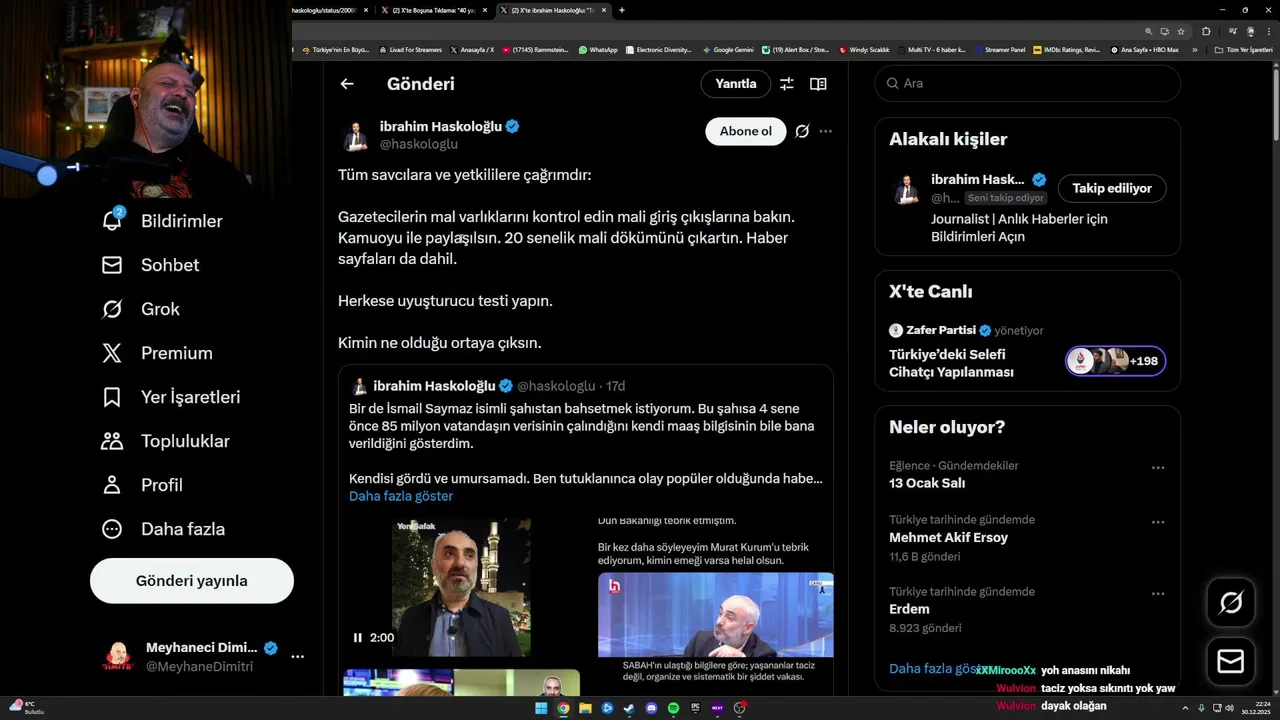This screenshot has width=1280, height=720.
Task: Pause the video showing 2:00
Action: pyautogui.click(x=358, y=638)
